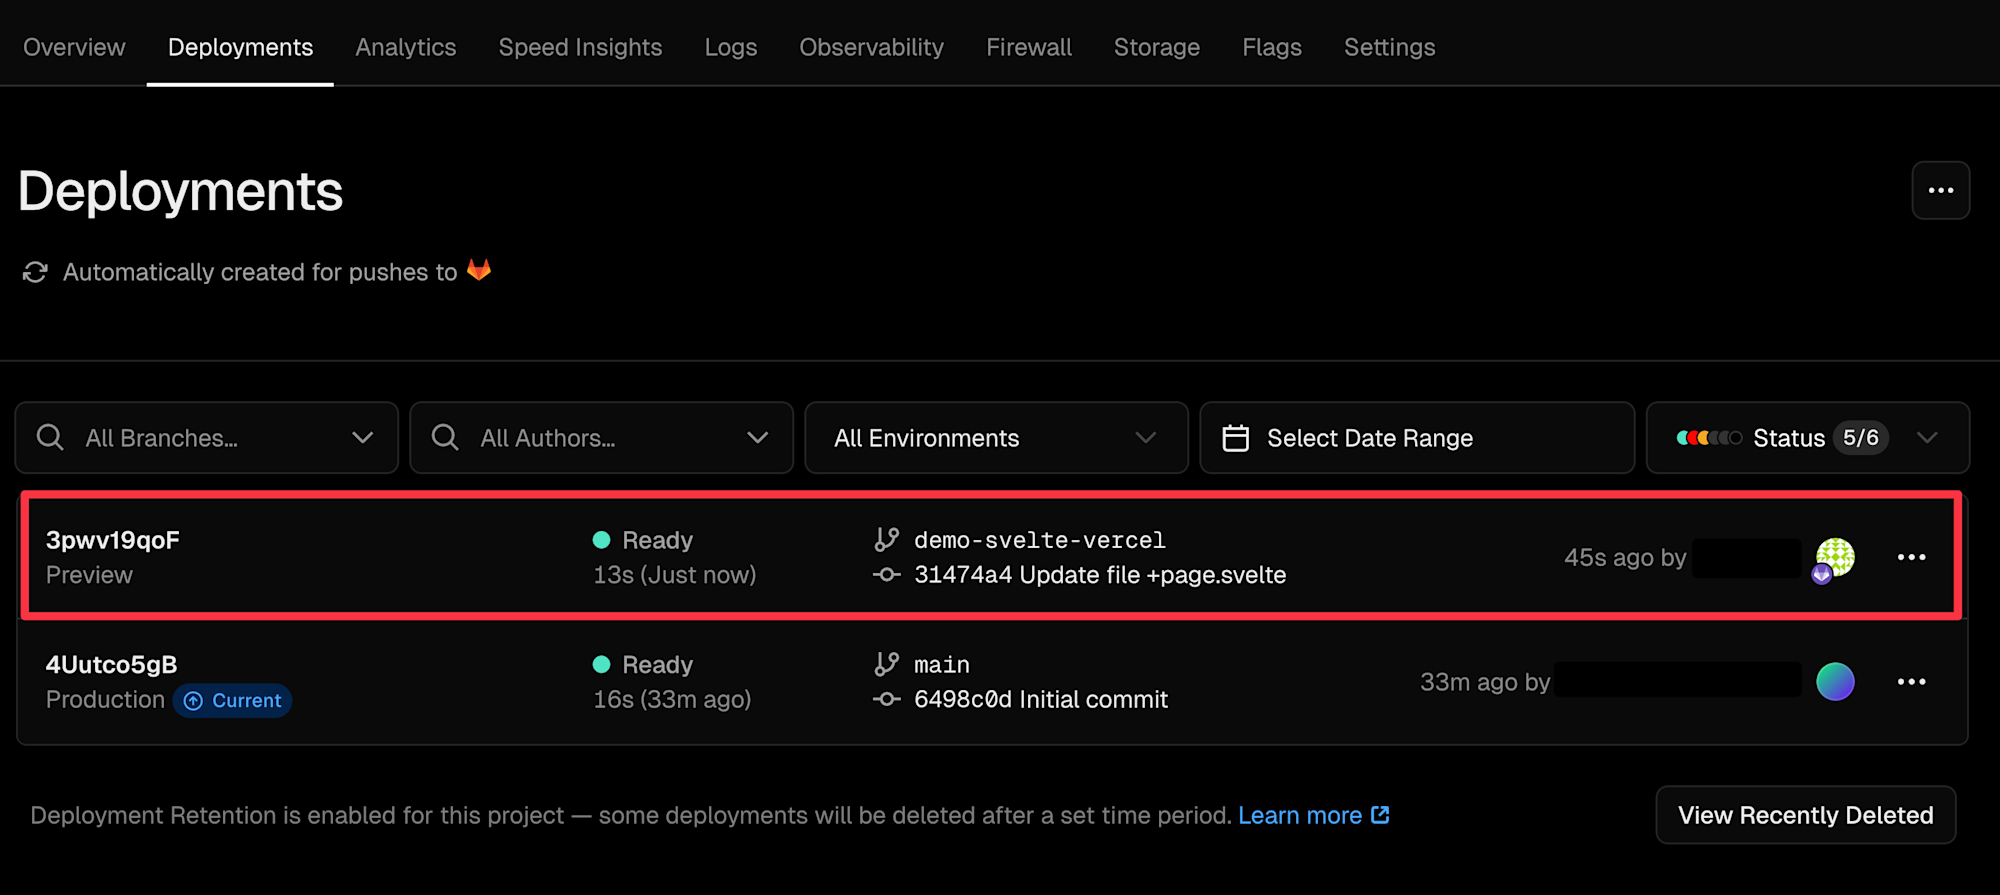Open the Firewall tab

click(1028, 47)
